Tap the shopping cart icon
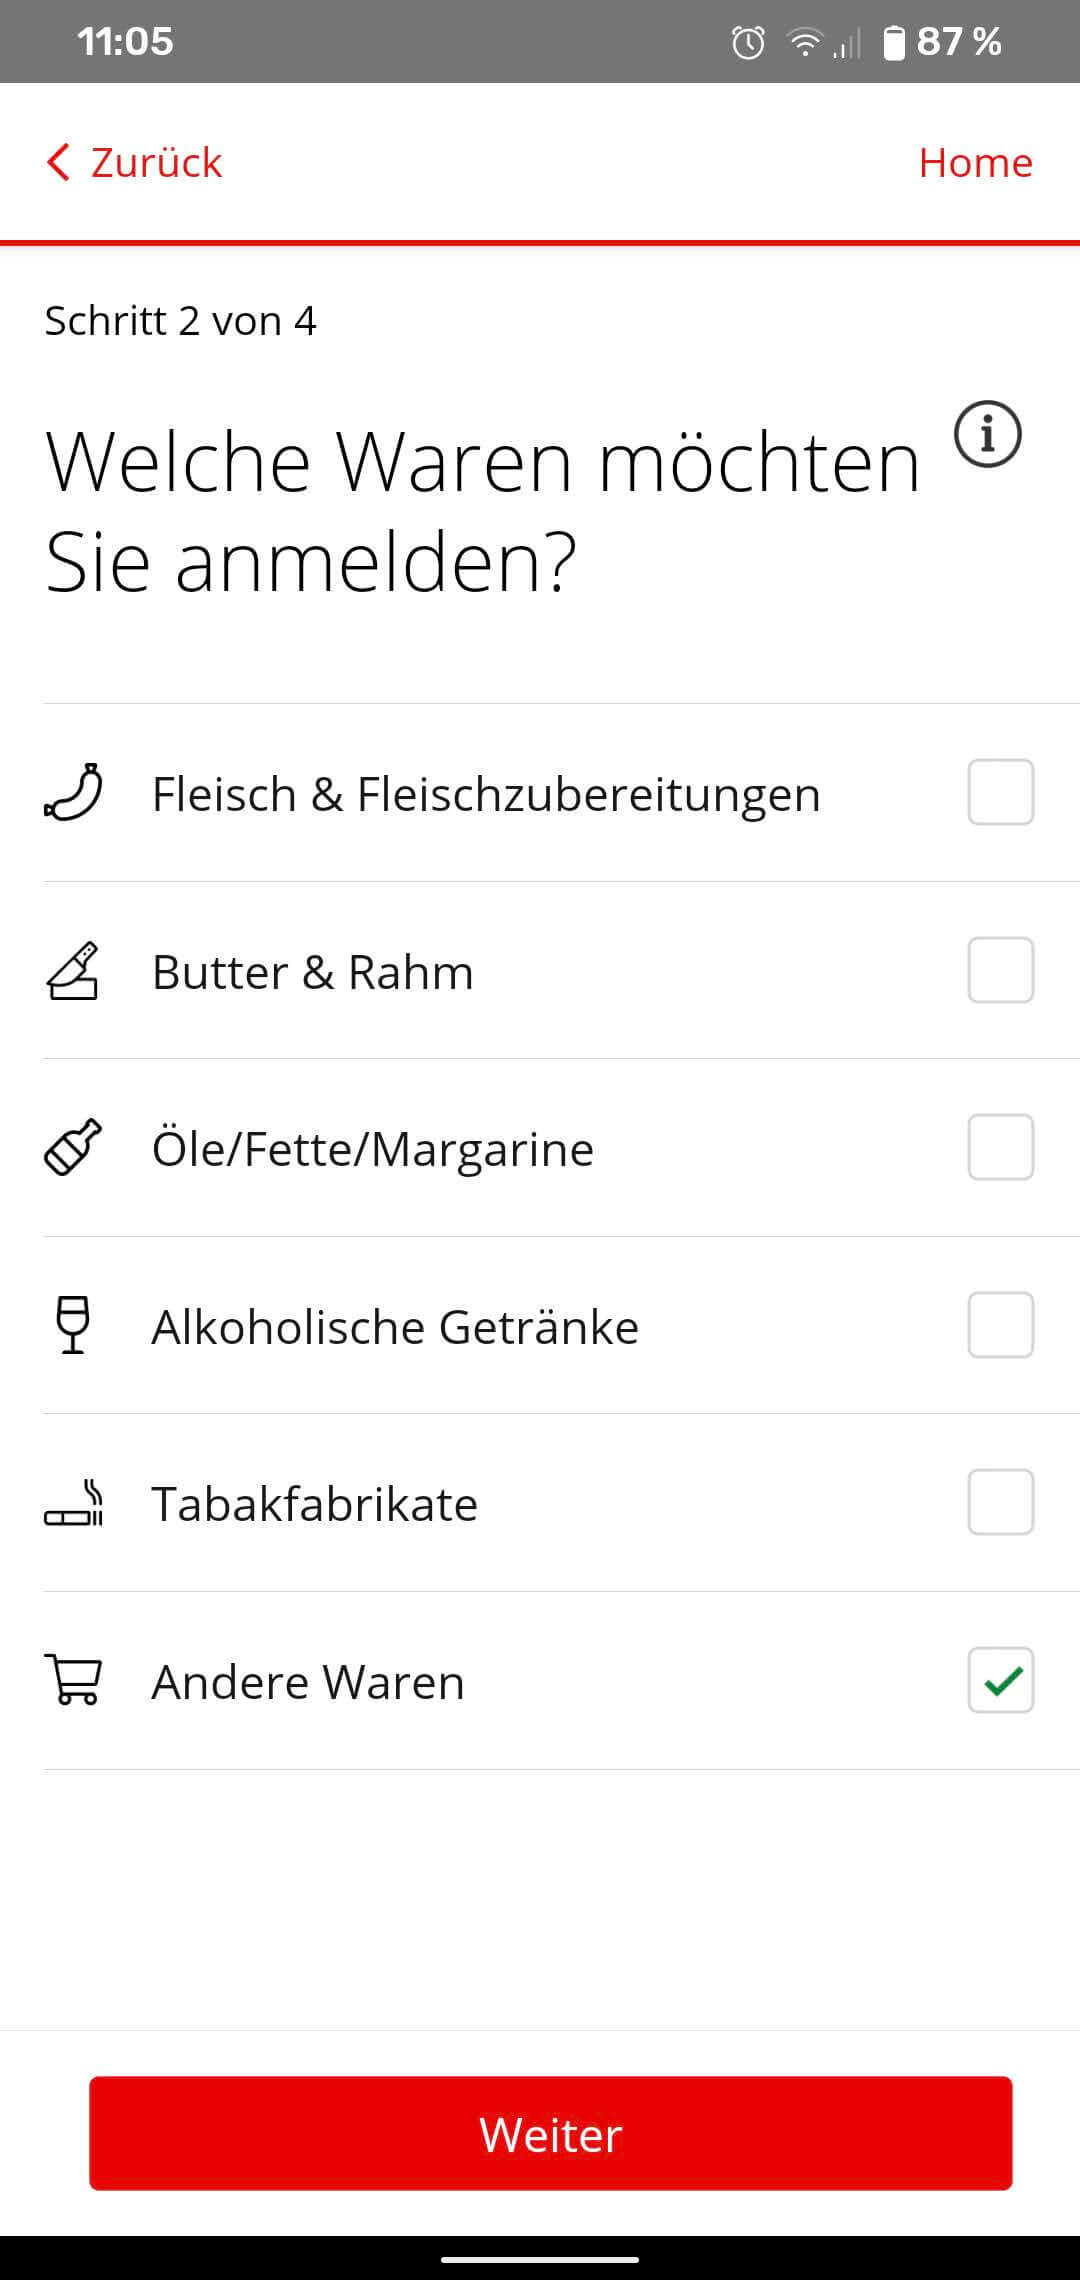The width and height of the screenshot is (1080, 2280). (x=73, y=1680)
